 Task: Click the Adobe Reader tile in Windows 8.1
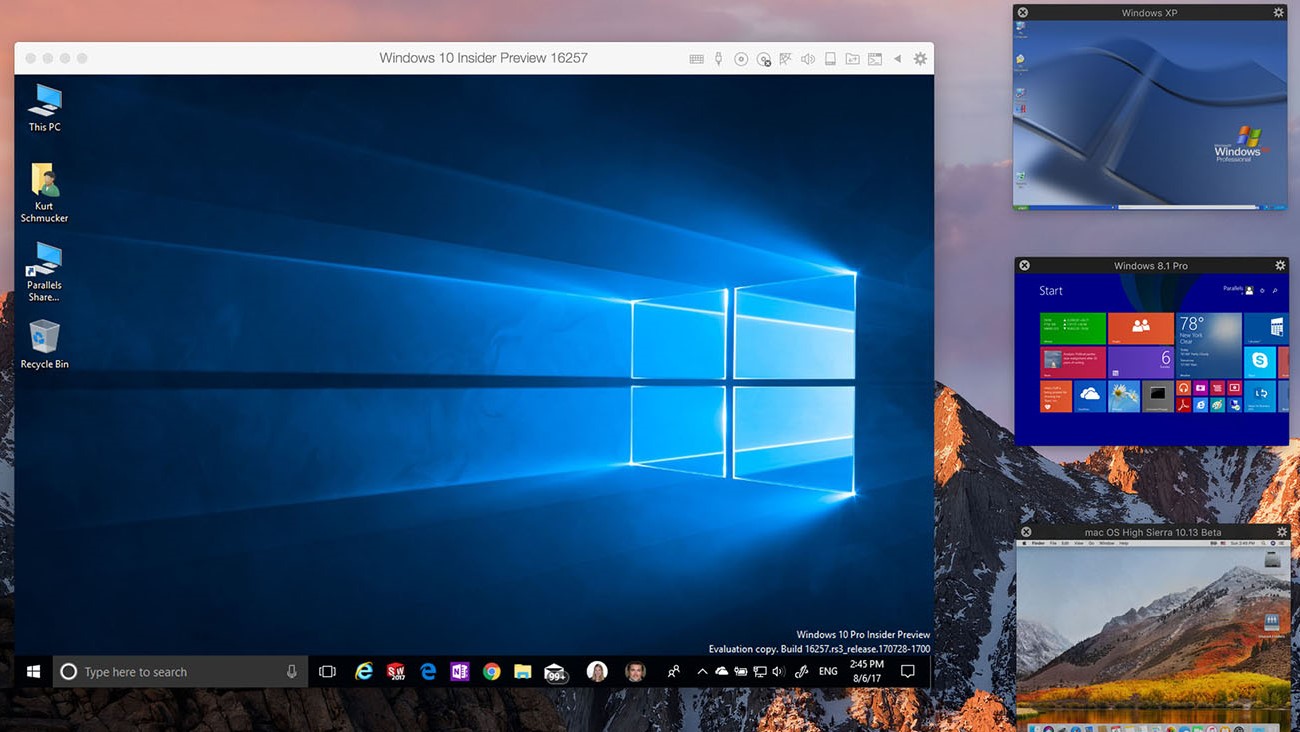pyautogui.click(x=1183, y=405)
